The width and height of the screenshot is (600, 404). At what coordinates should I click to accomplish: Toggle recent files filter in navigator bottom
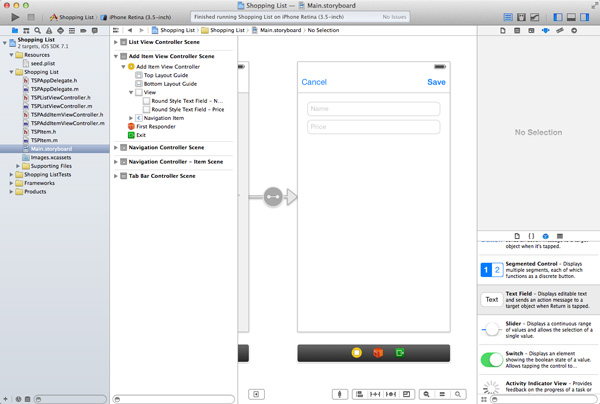18,399
